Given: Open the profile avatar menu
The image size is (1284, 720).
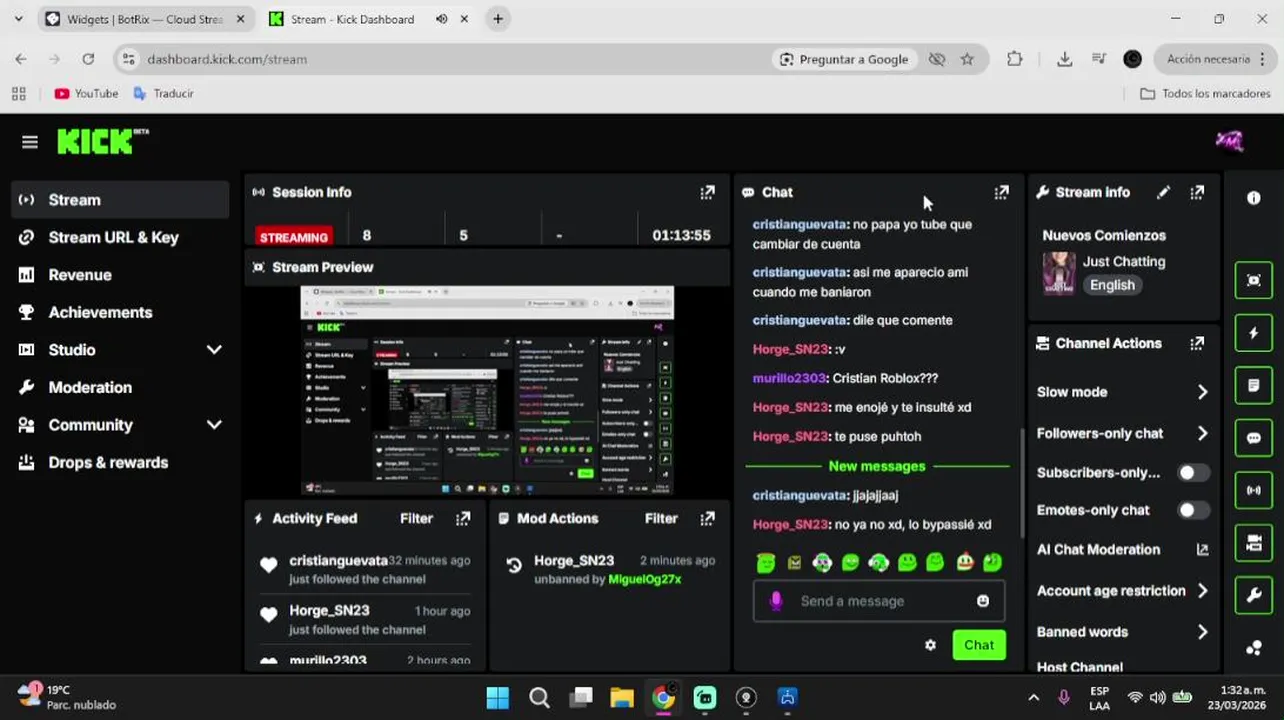Looking at the screenshot, I should point(1229,141).
